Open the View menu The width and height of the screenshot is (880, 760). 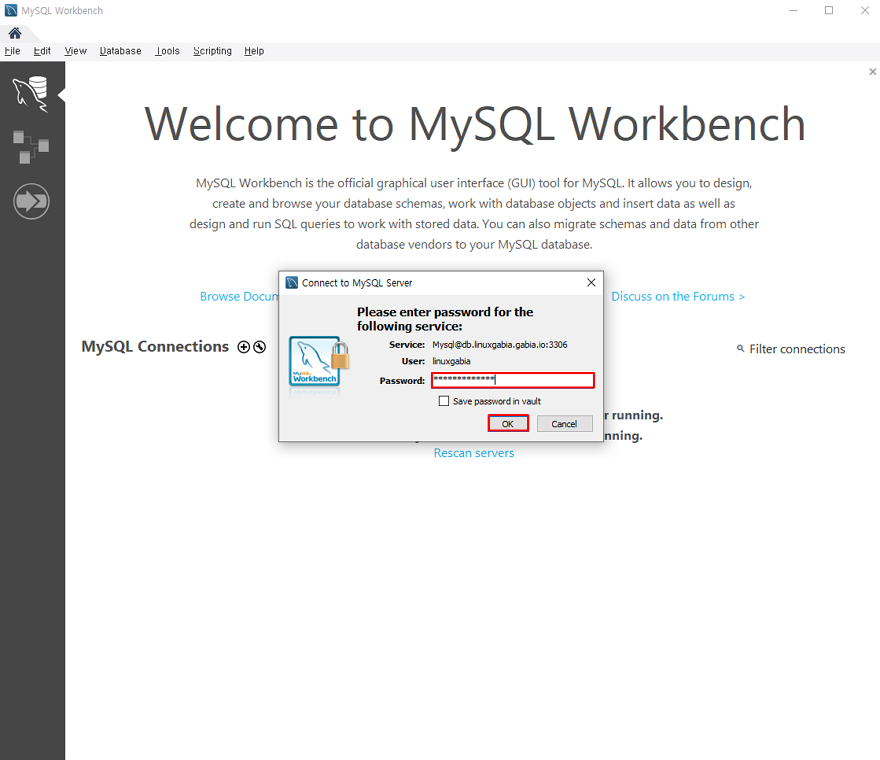coord(75,51)
